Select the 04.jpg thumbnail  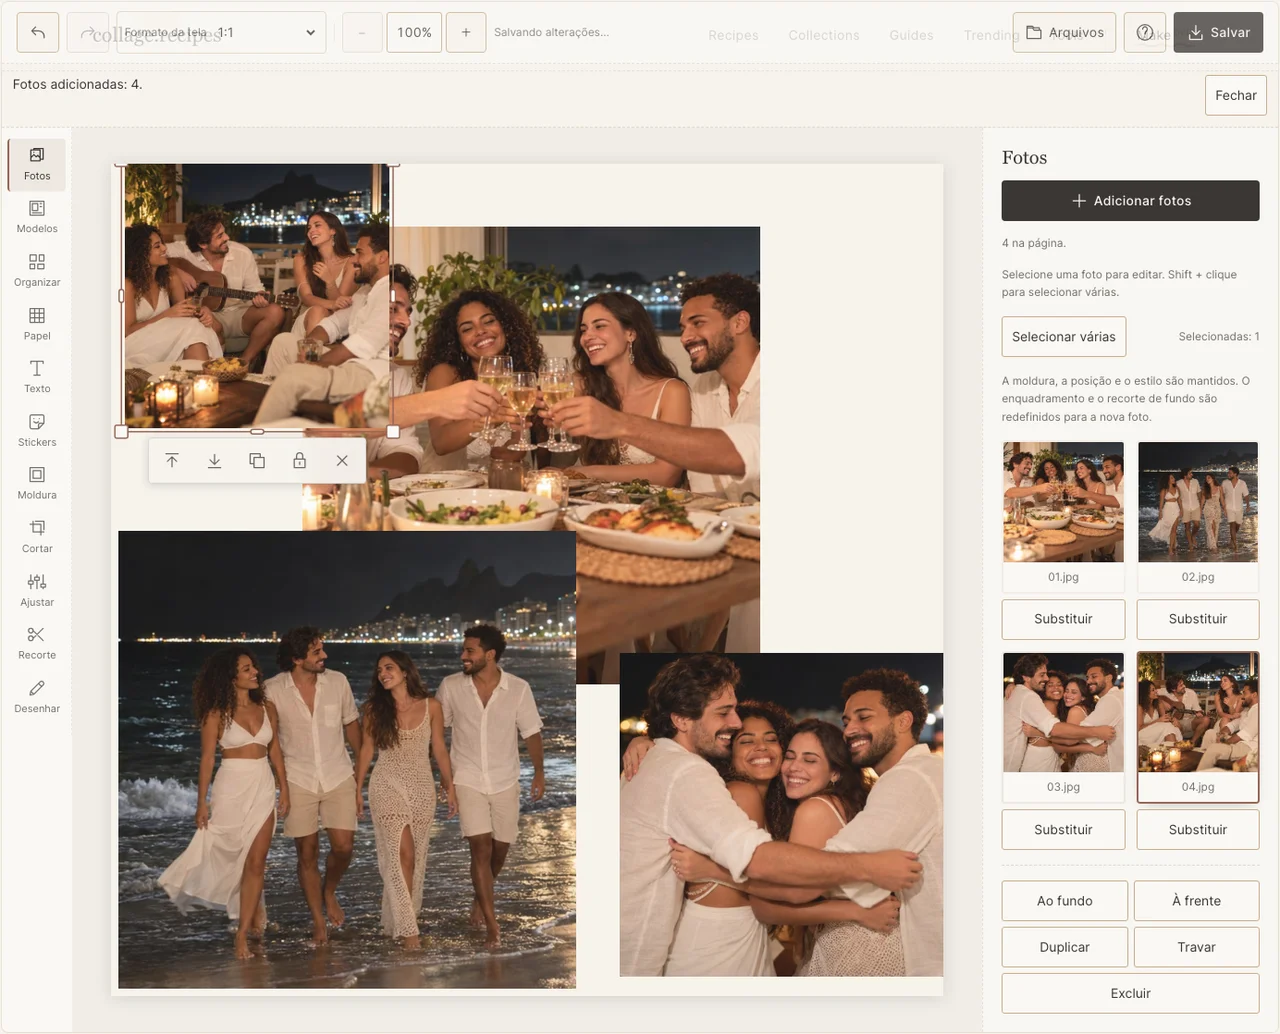[1198, 727]
